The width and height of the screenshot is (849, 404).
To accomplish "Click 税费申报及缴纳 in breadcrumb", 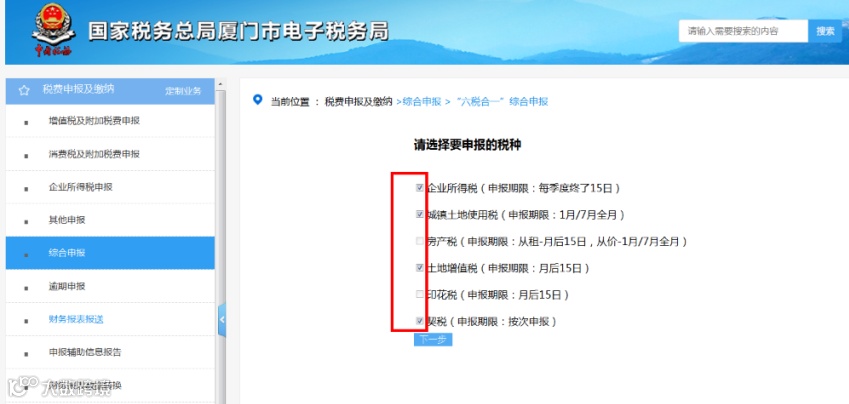I will click(x=358, y=101).
